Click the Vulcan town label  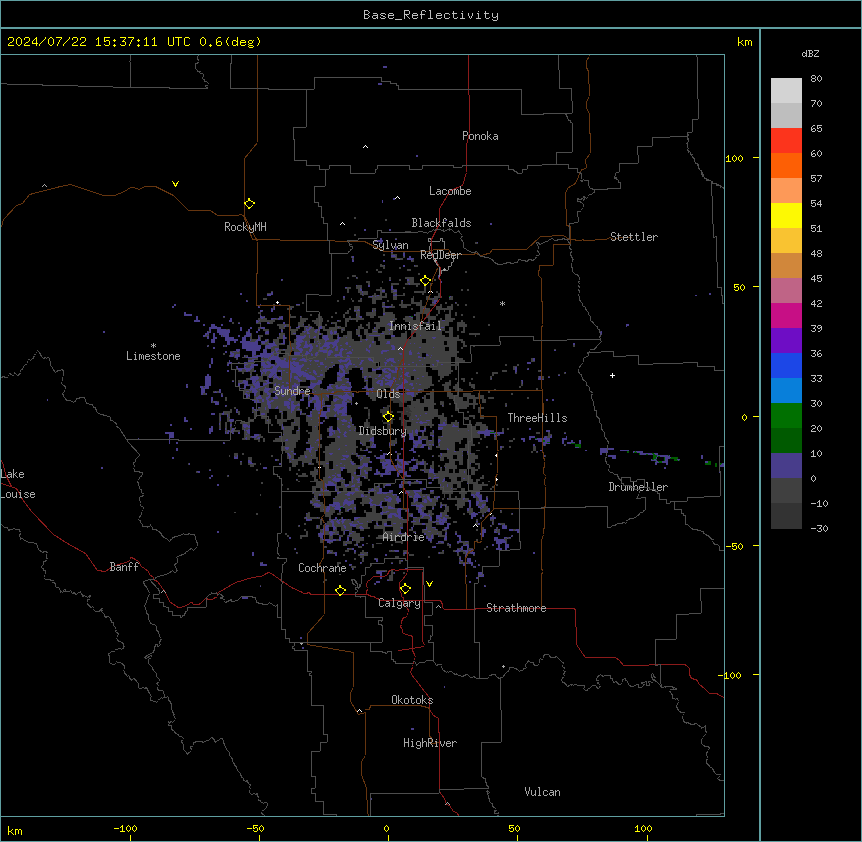pyautogui.click(x=542, y=792)
